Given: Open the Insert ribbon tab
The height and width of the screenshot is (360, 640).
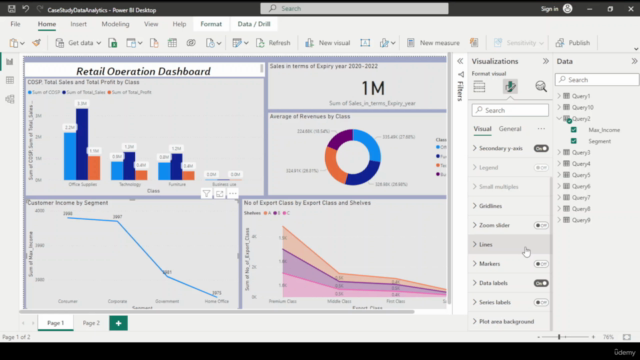Looking at the screenshot, I should [78, 24].
